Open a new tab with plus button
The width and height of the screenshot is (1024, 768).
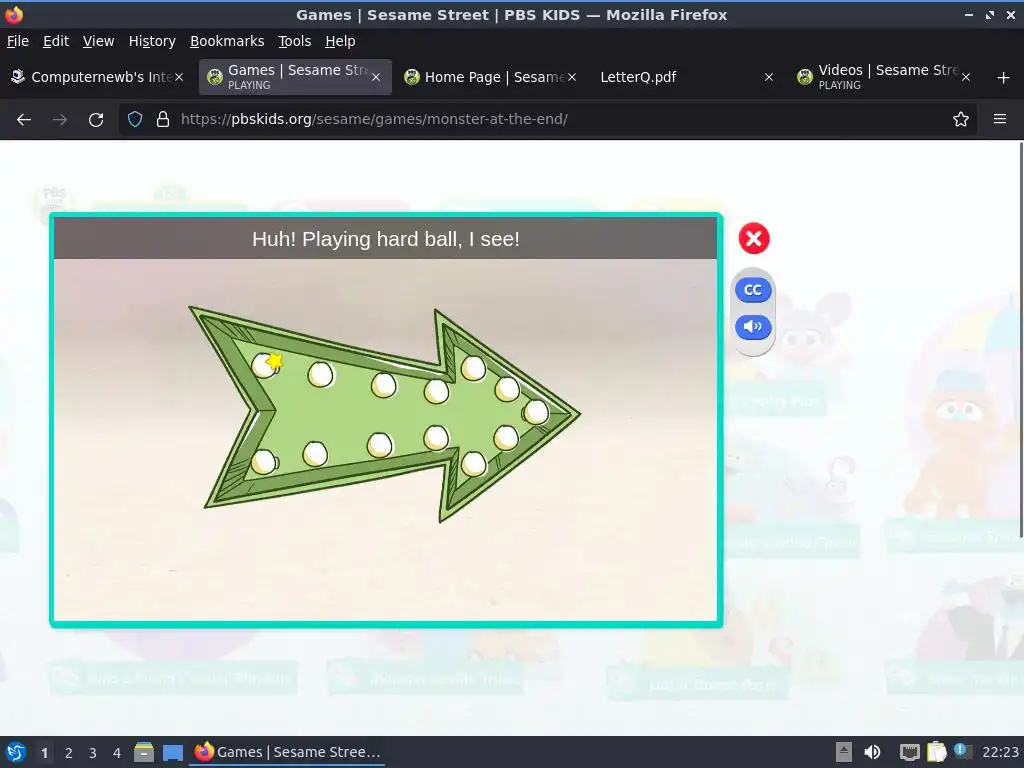pyautogui.click(x=1004, y=78)
